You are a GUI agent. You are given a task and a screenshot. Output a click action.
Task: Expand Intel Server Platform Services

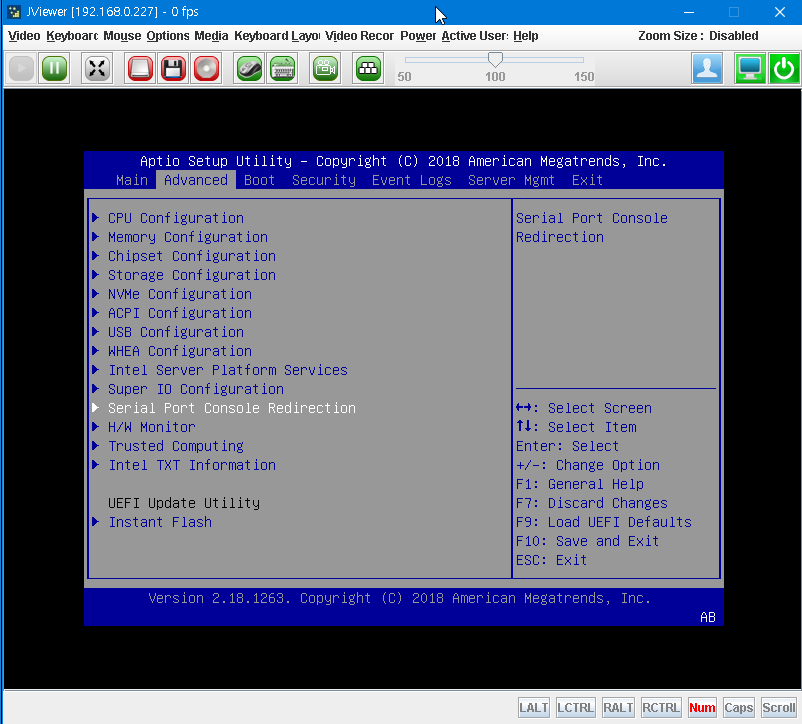227,370
